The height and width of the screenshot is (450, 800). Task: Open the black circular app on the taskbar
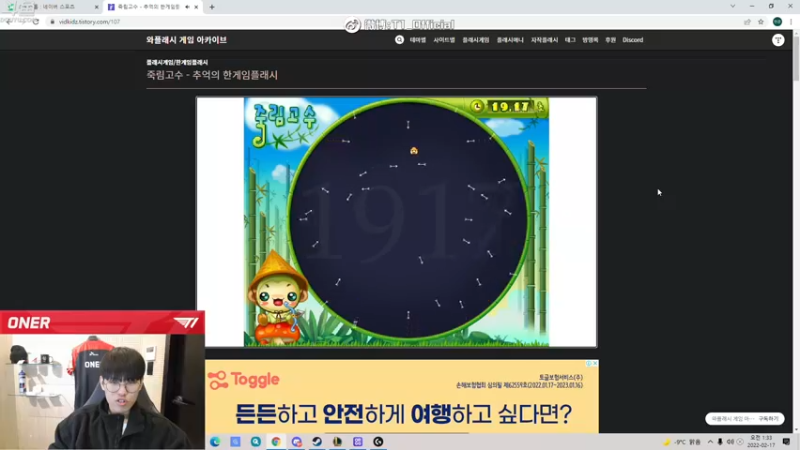(x=378, y=441)
